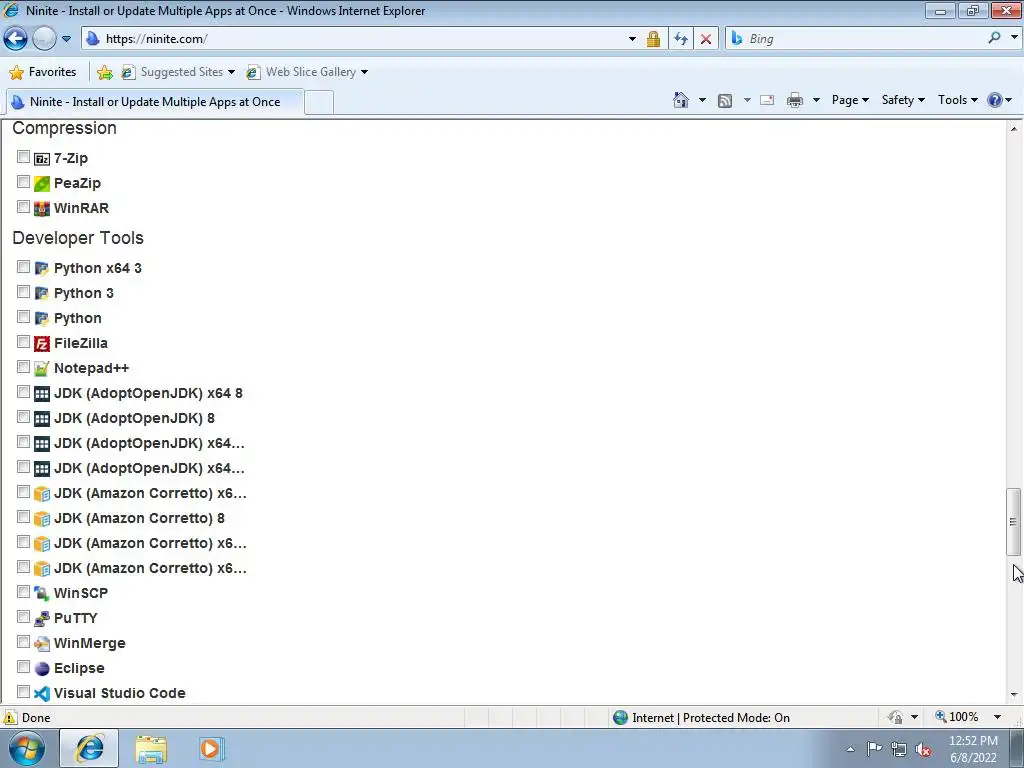Image resolution: width=1024 pixels, height=768 pixels.
Task: Click into the Bing search box
Action: coord(865,39)
